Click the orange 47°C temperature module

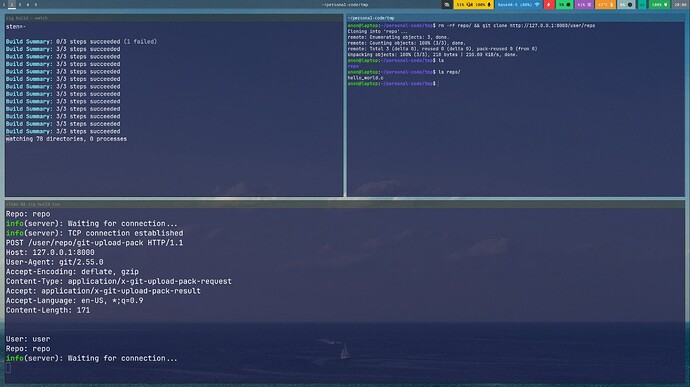(605, 4)
